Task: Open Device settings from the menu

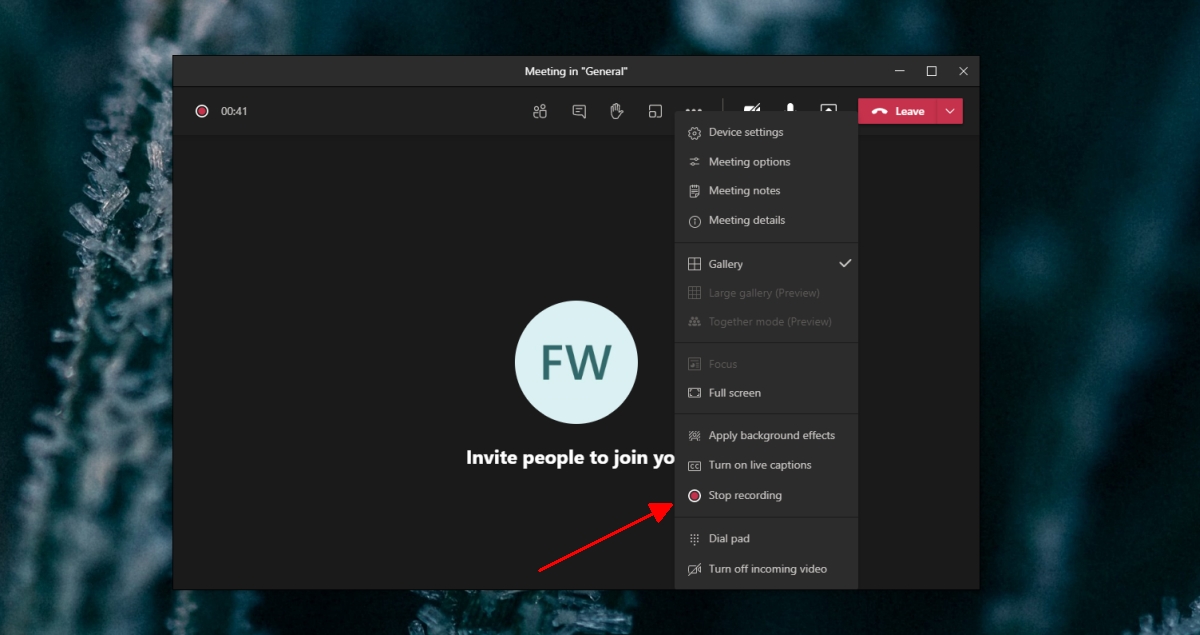Action: 766,132
